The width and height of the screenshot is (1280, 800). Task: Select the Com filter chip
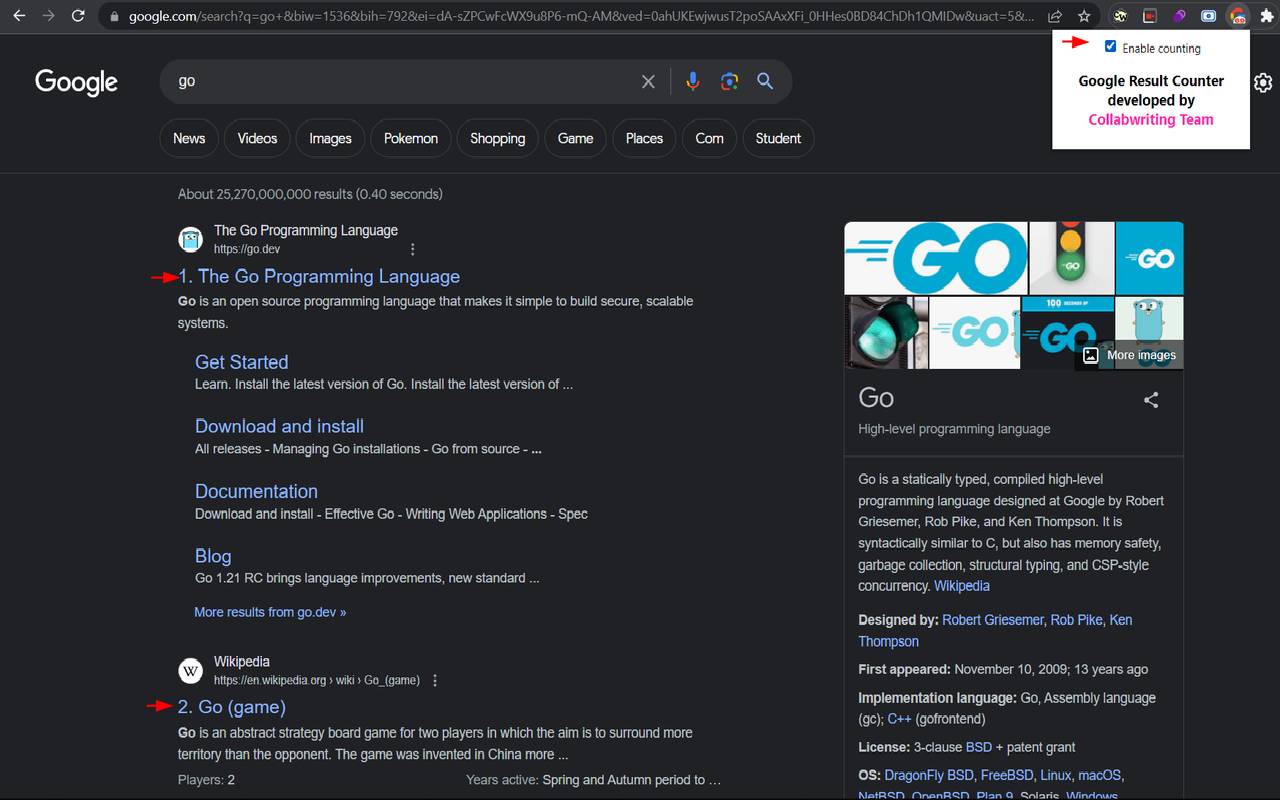709,139
